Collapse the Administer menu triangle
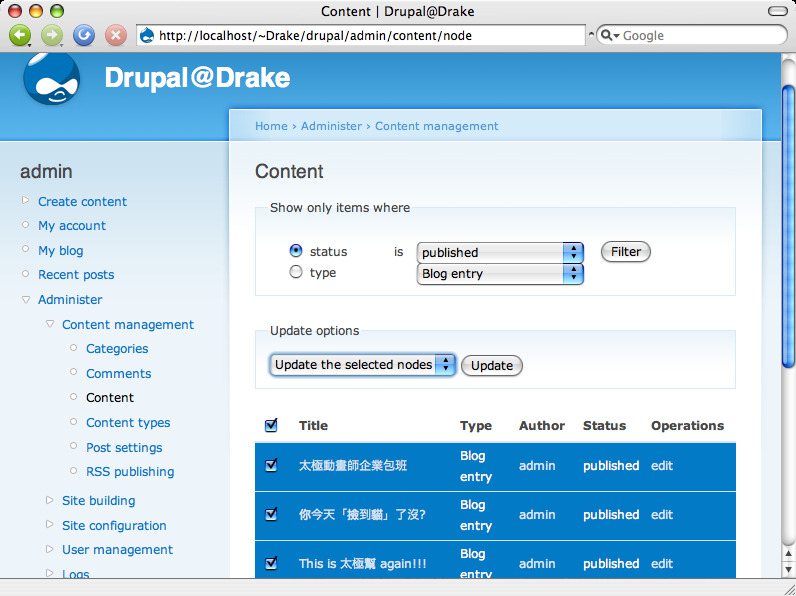The image size is (796, 596). pyautogui.click(x=25, y=300)
